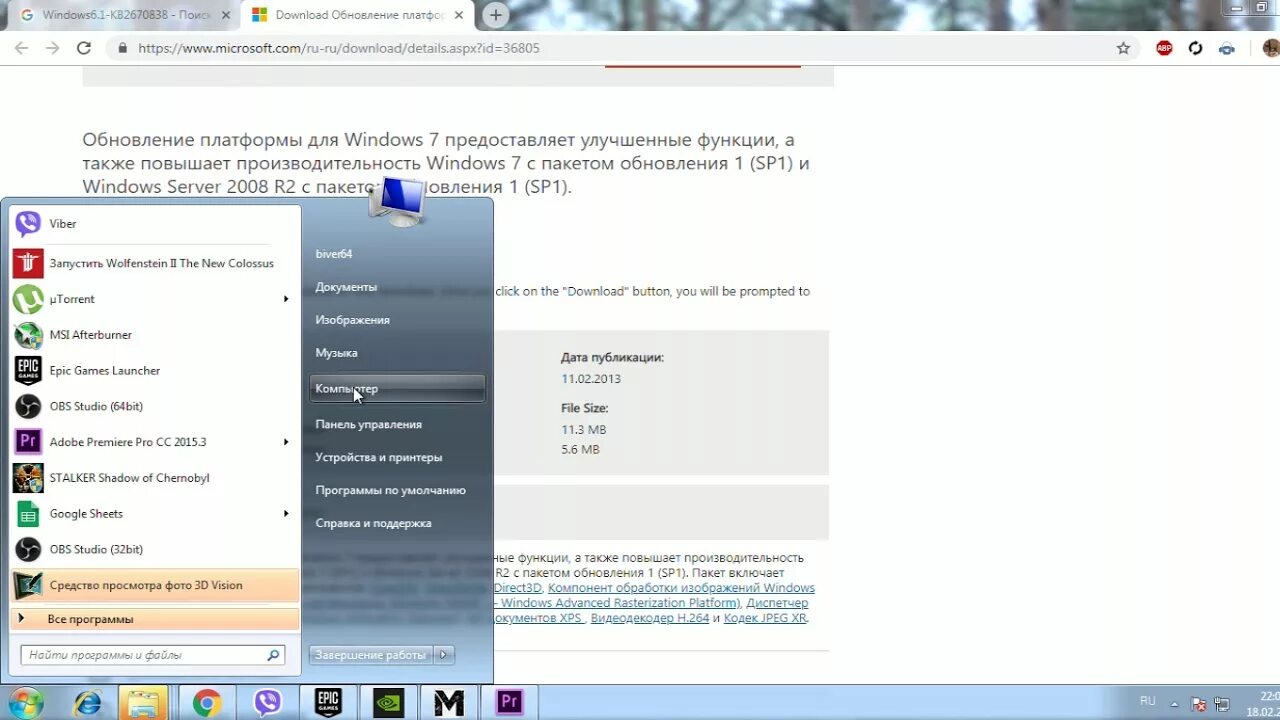Image resolution: width=1280 pixels, height=720 pixels.
Task: Open Viber from Start menu list
Action: [x=155, y=224]
